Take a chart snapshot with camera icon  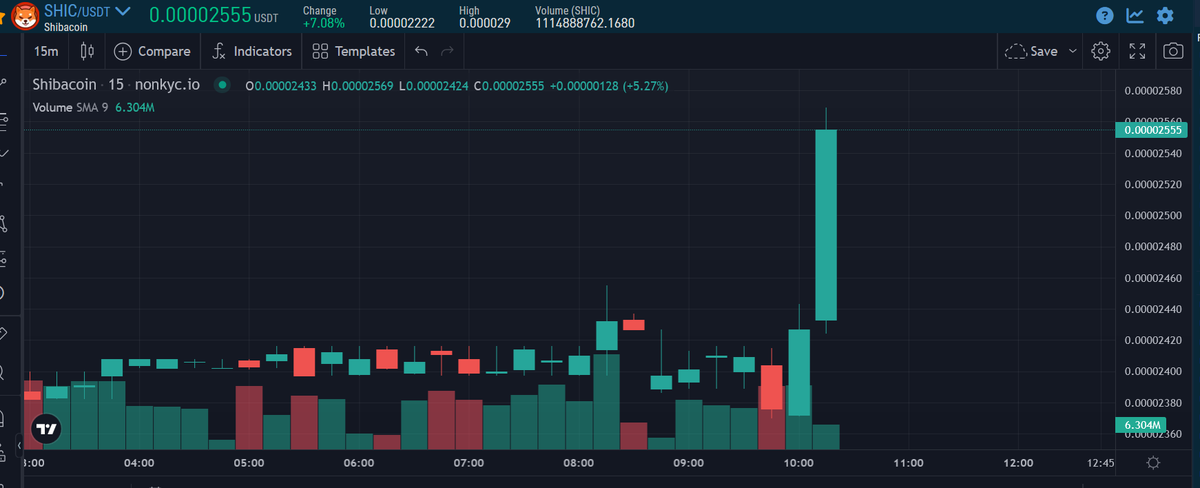point(1172,51)
